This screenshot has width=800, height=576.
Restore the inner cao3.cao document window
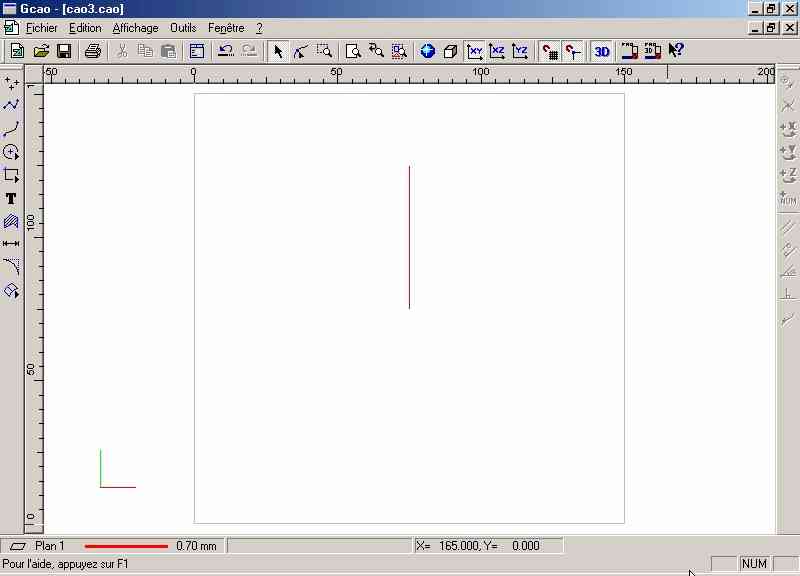coord(771,28)
